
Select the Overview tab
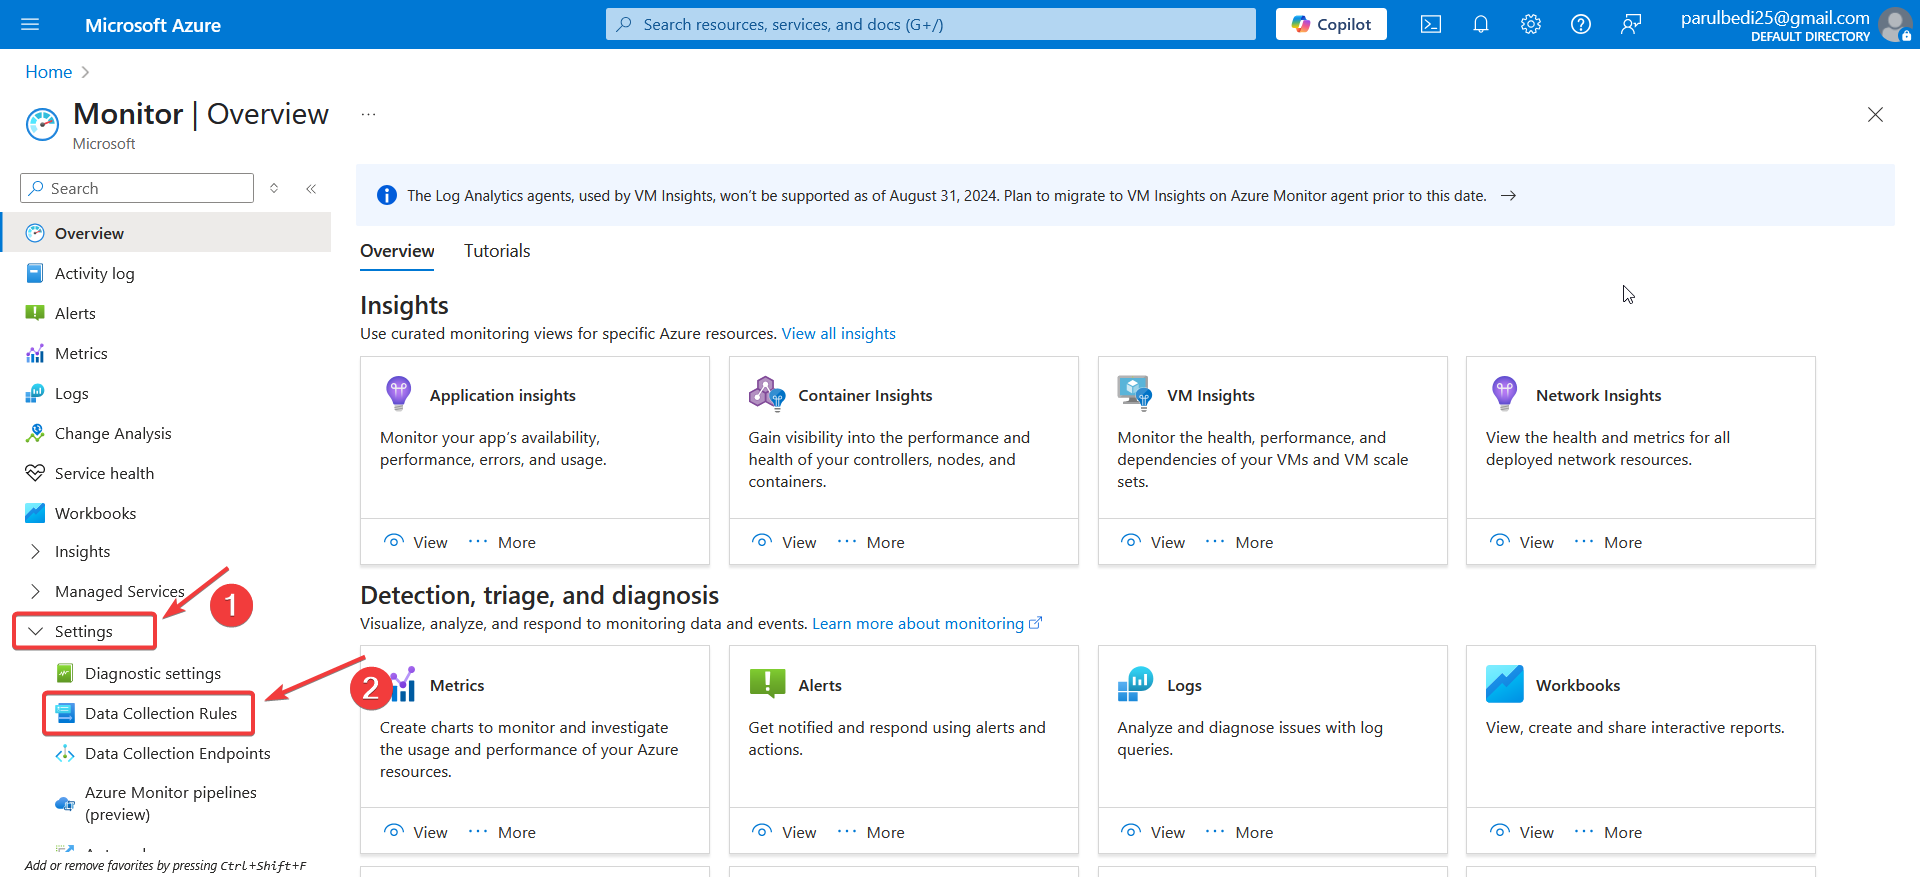(x=397, y=251)
